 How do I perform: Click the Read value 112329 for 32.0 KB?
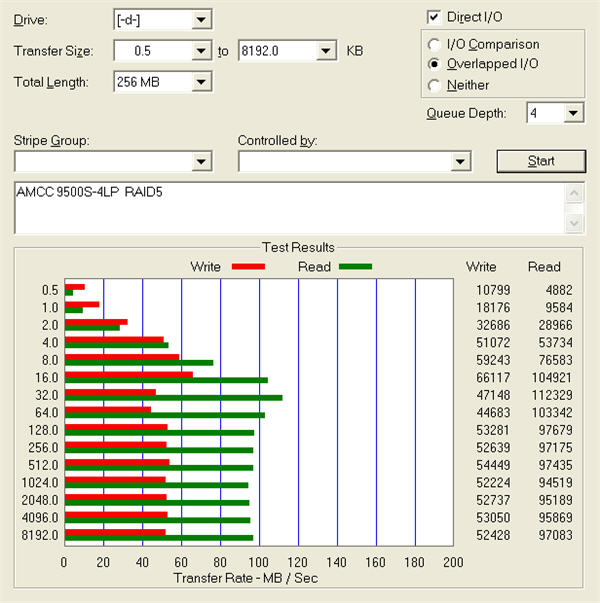point(552,395)
